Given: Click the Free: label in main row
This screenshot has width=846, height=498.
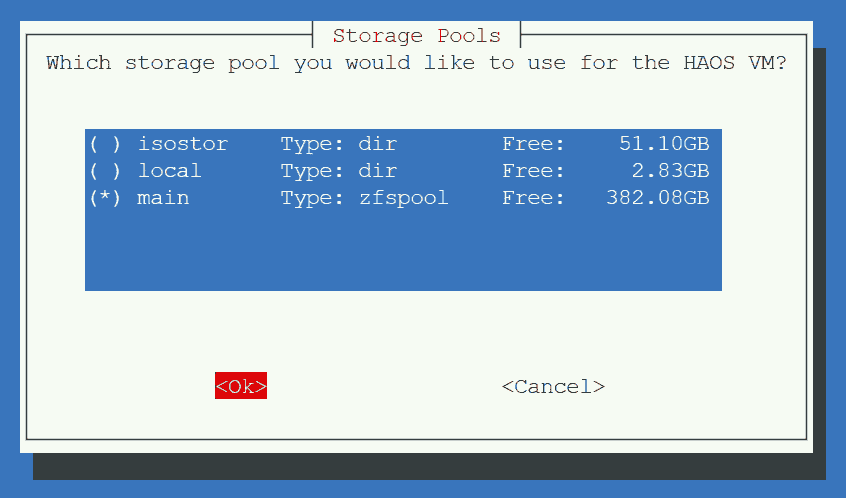Looking at the screenshot, I should pyautogui.click(x=533, y=198).
